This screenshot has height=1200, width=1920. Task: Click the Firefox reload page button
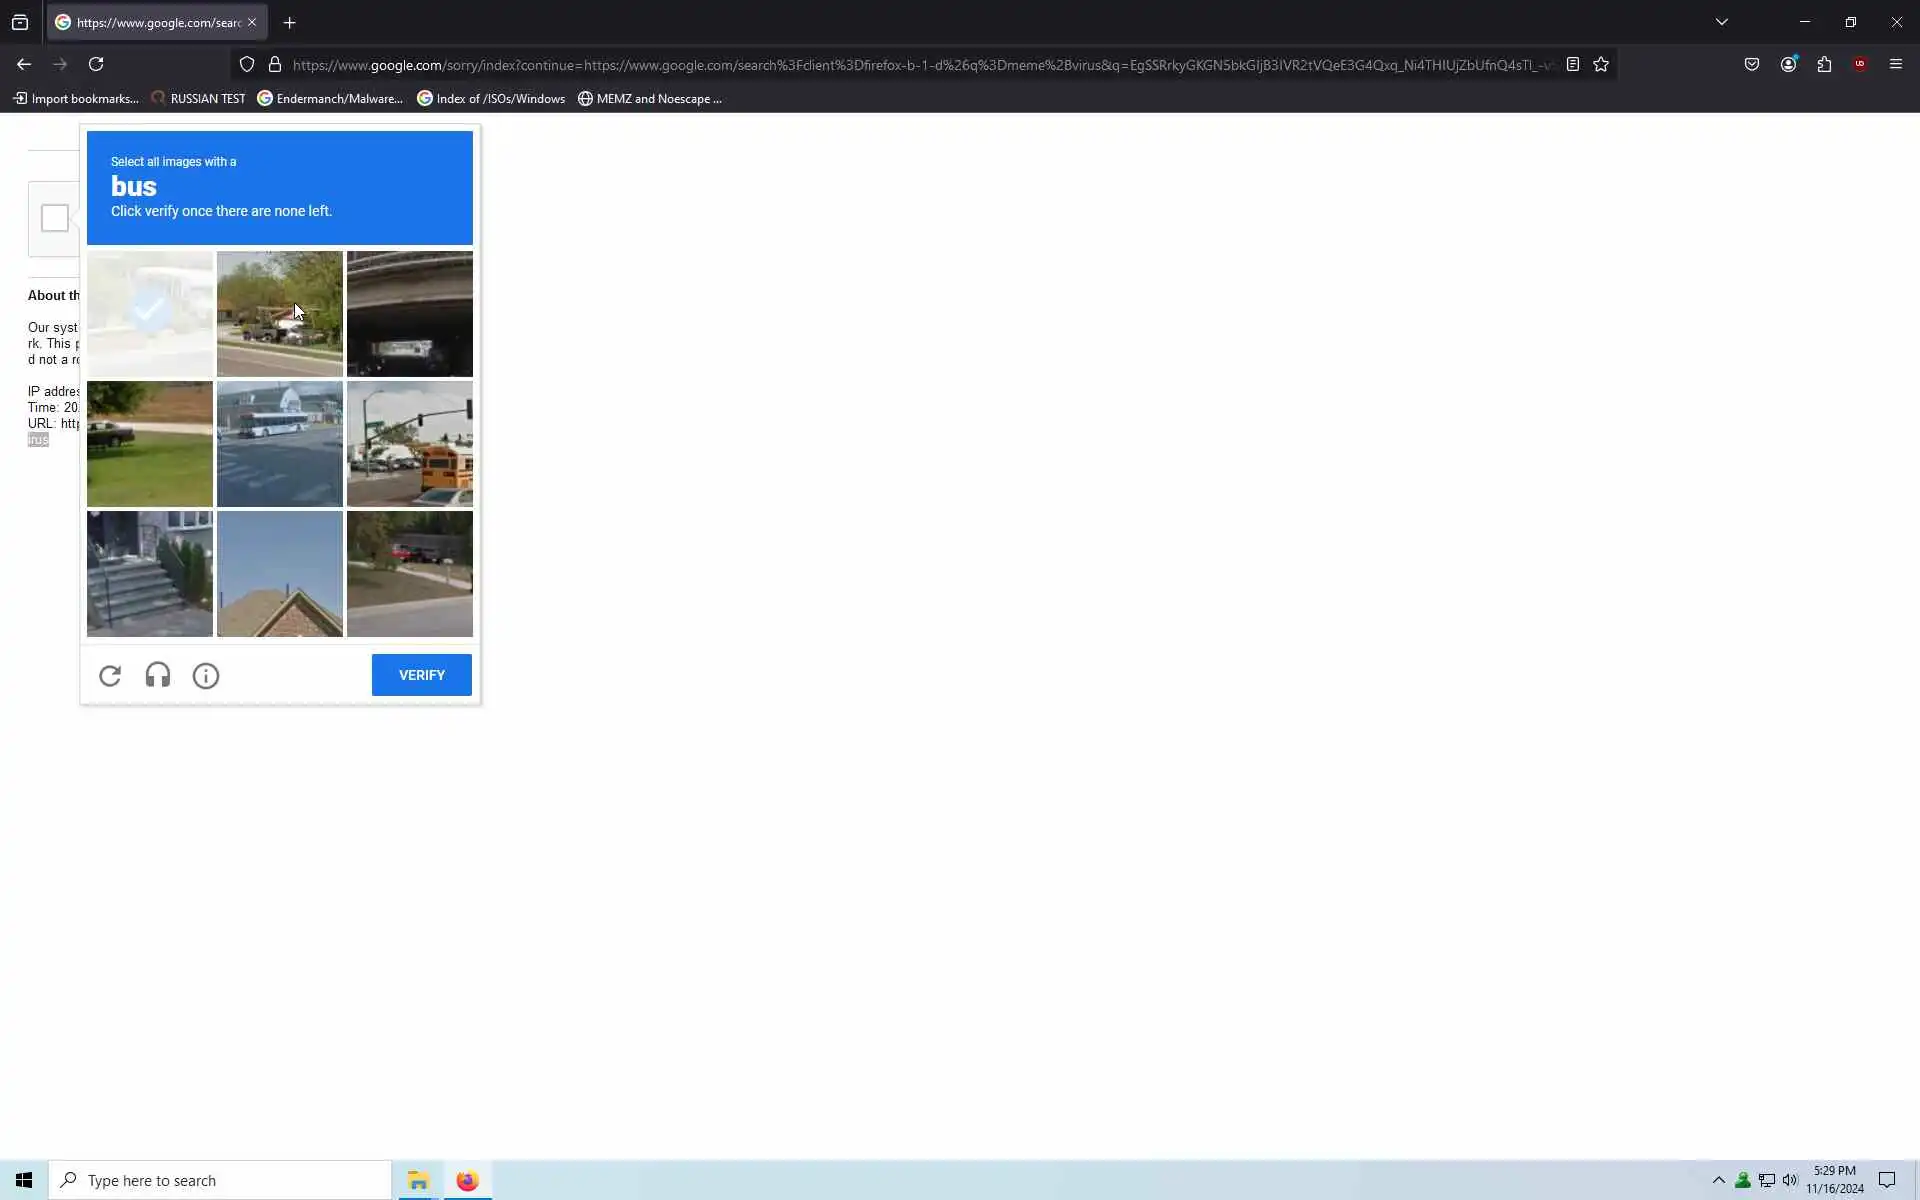[96, 64]
